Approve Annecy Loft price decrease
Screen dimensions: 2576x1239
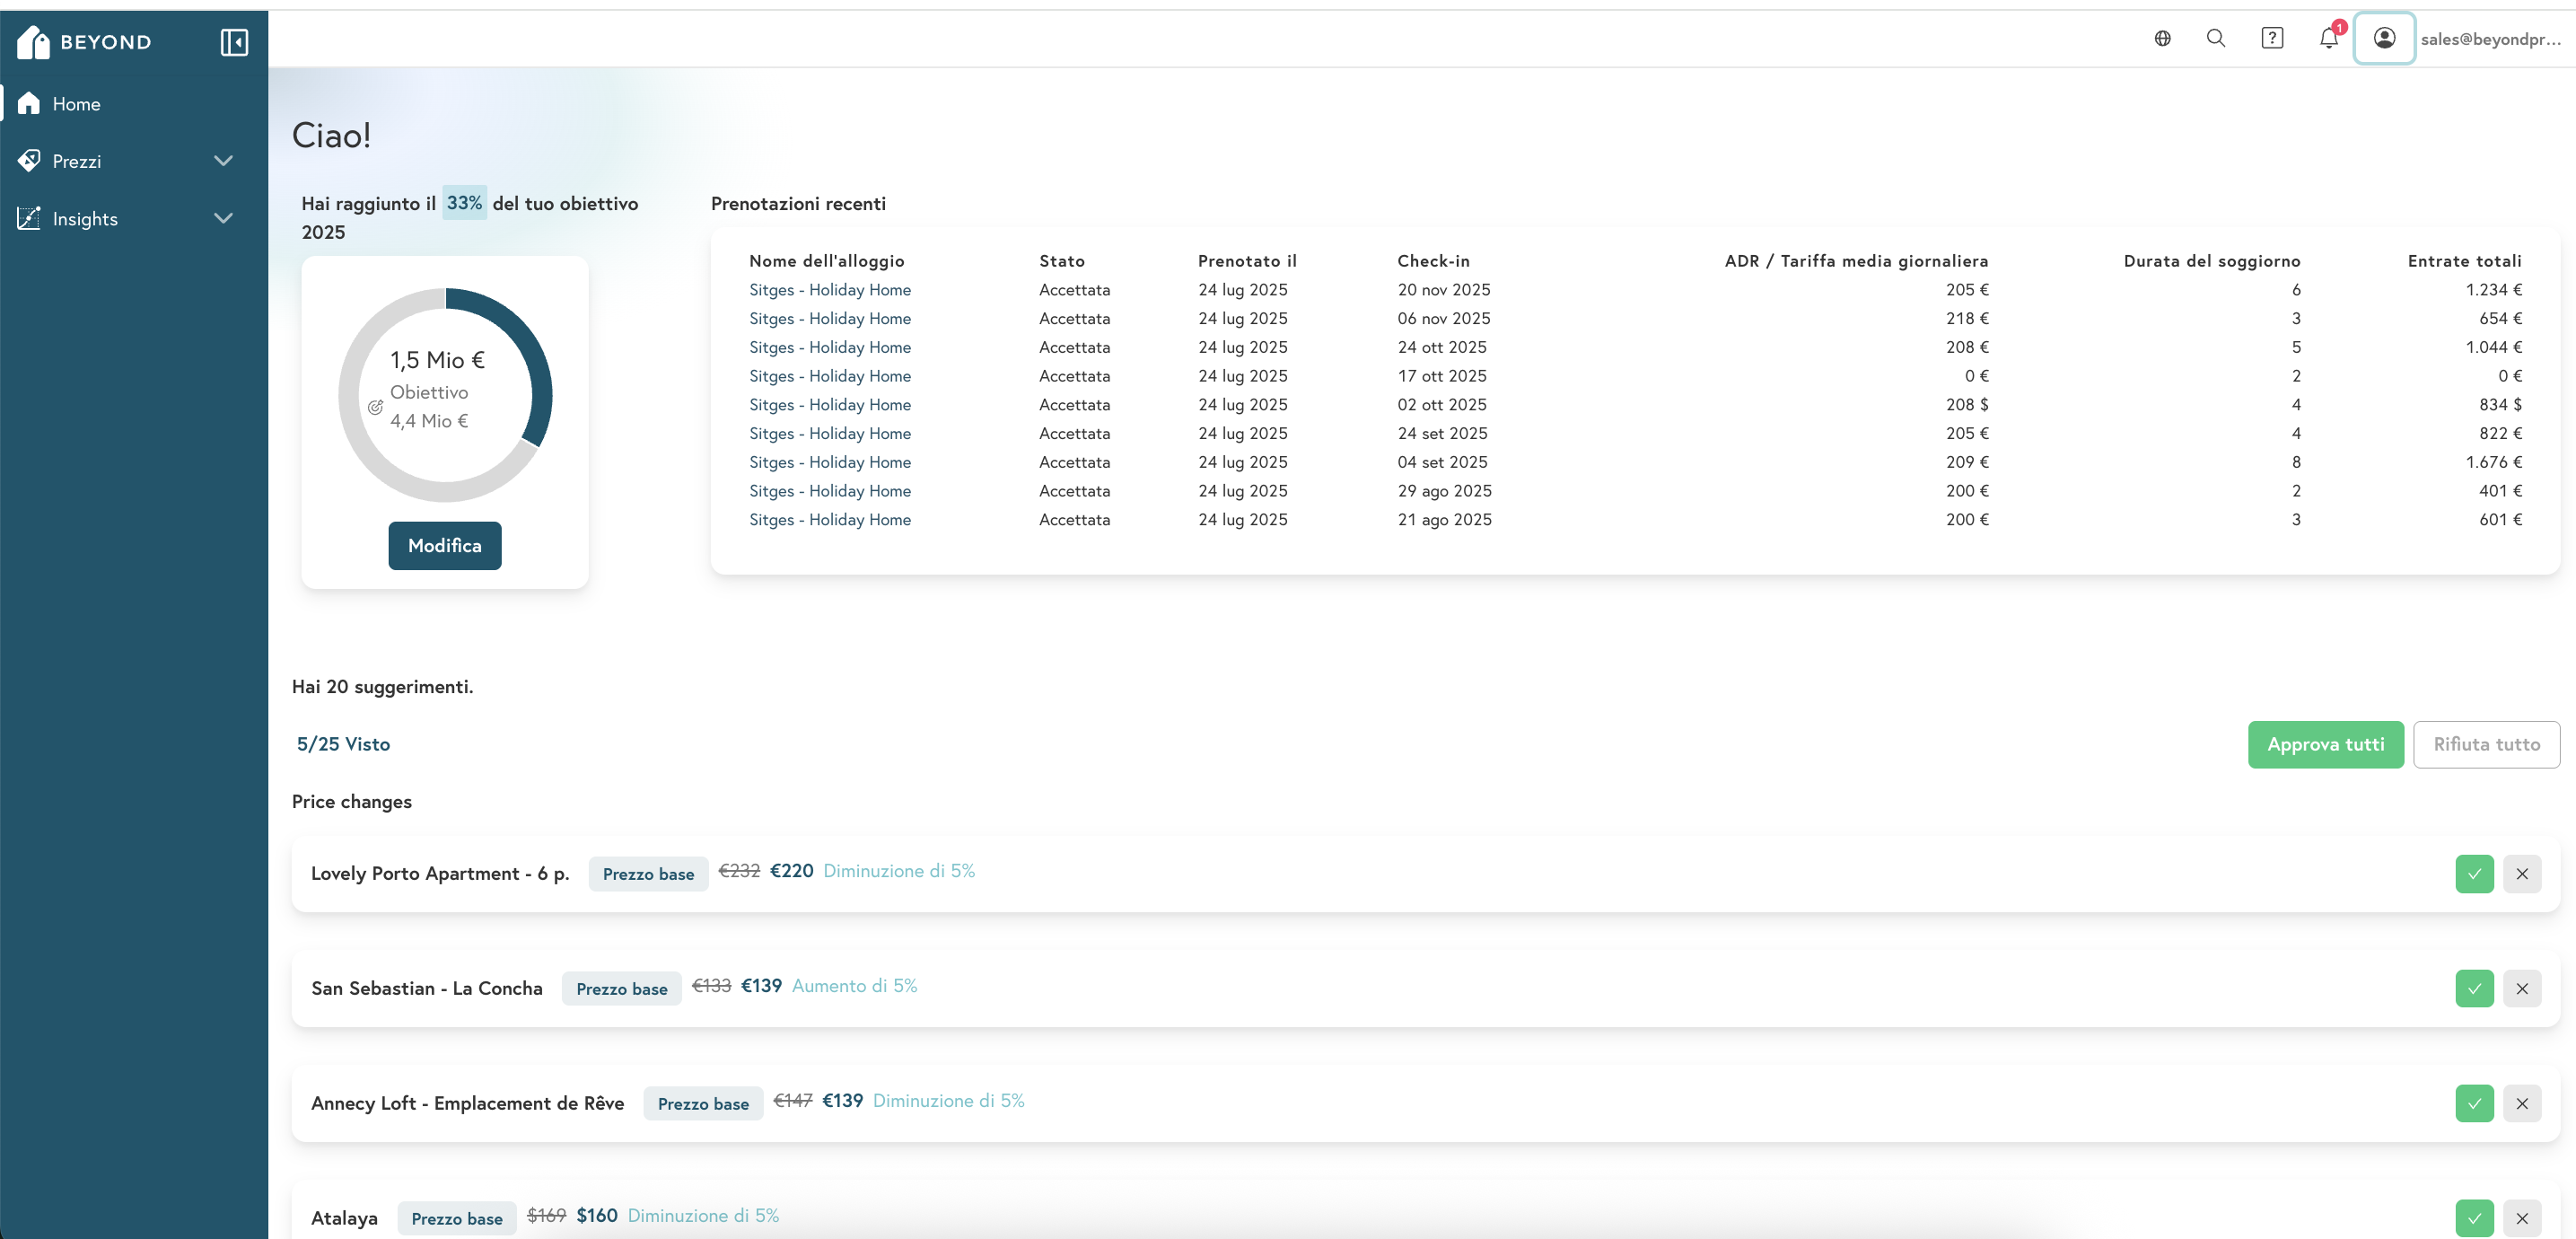click(2474, 1103)
